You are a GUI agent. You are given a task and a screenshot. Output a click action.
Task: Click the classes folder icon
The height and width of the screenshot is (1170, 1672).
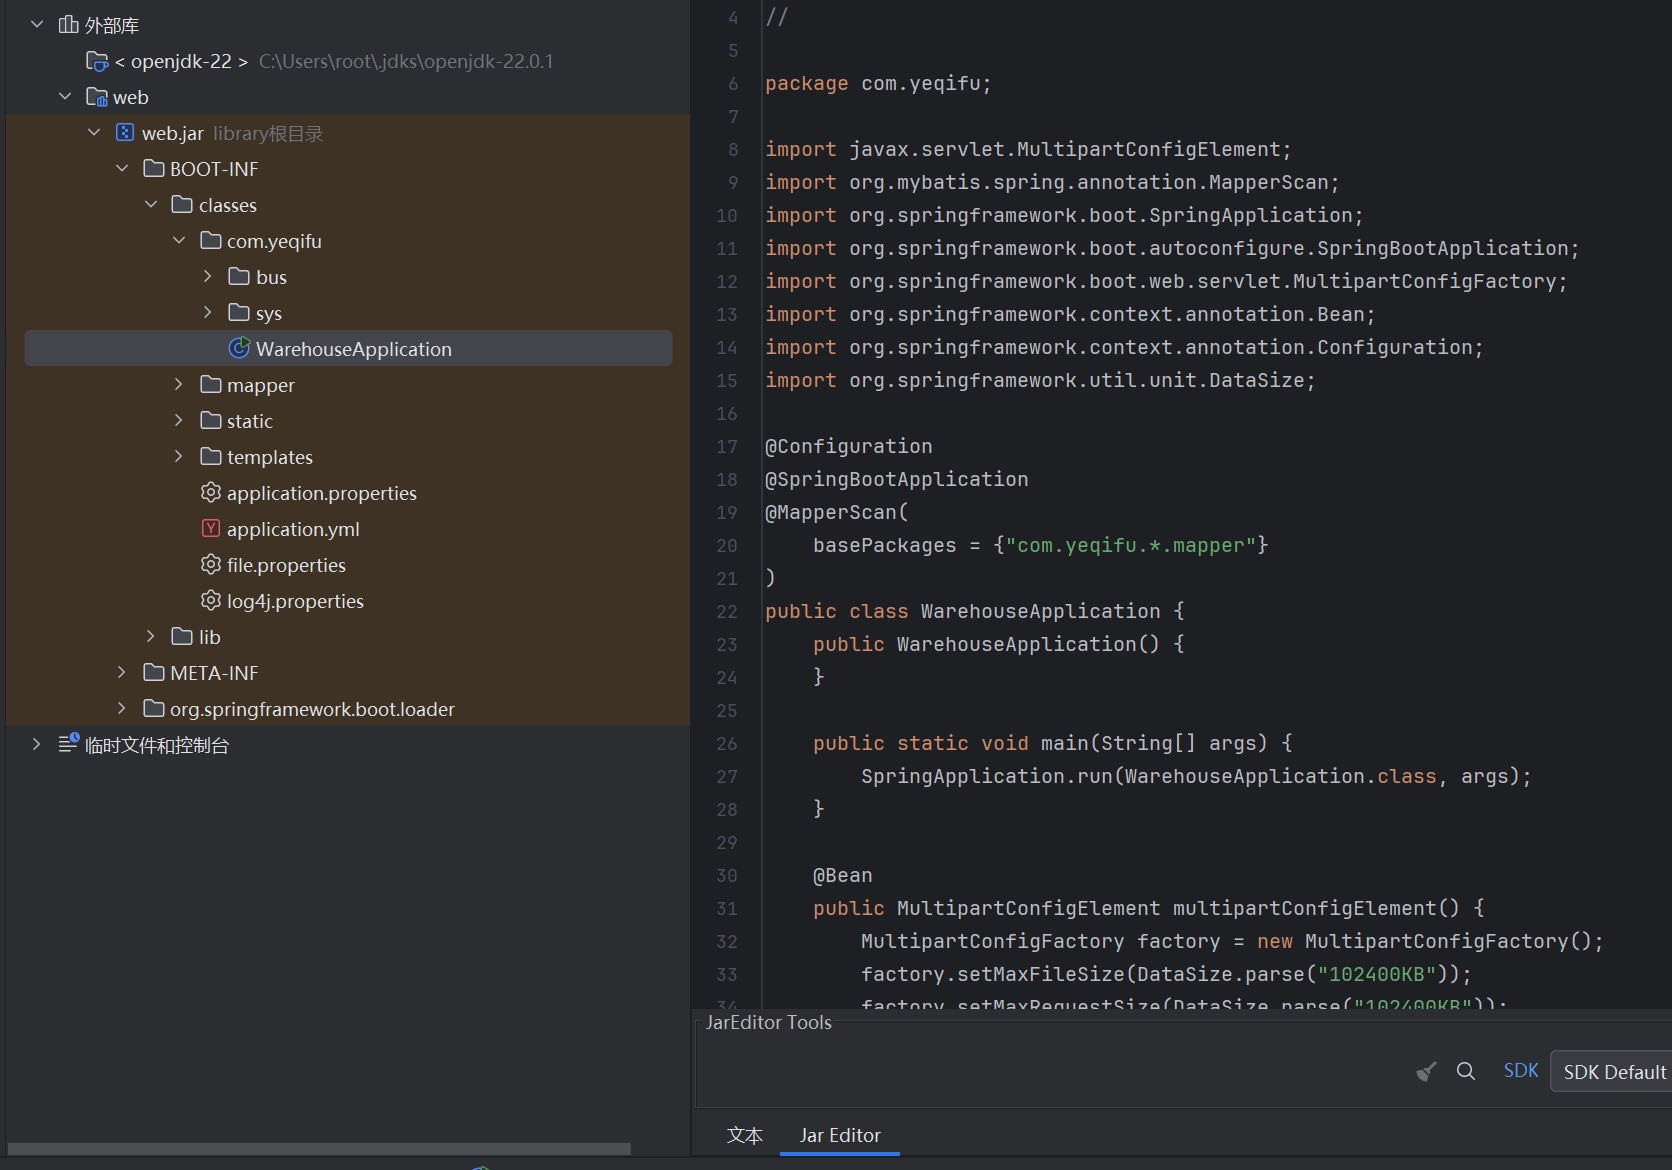[x=182, y=204]
